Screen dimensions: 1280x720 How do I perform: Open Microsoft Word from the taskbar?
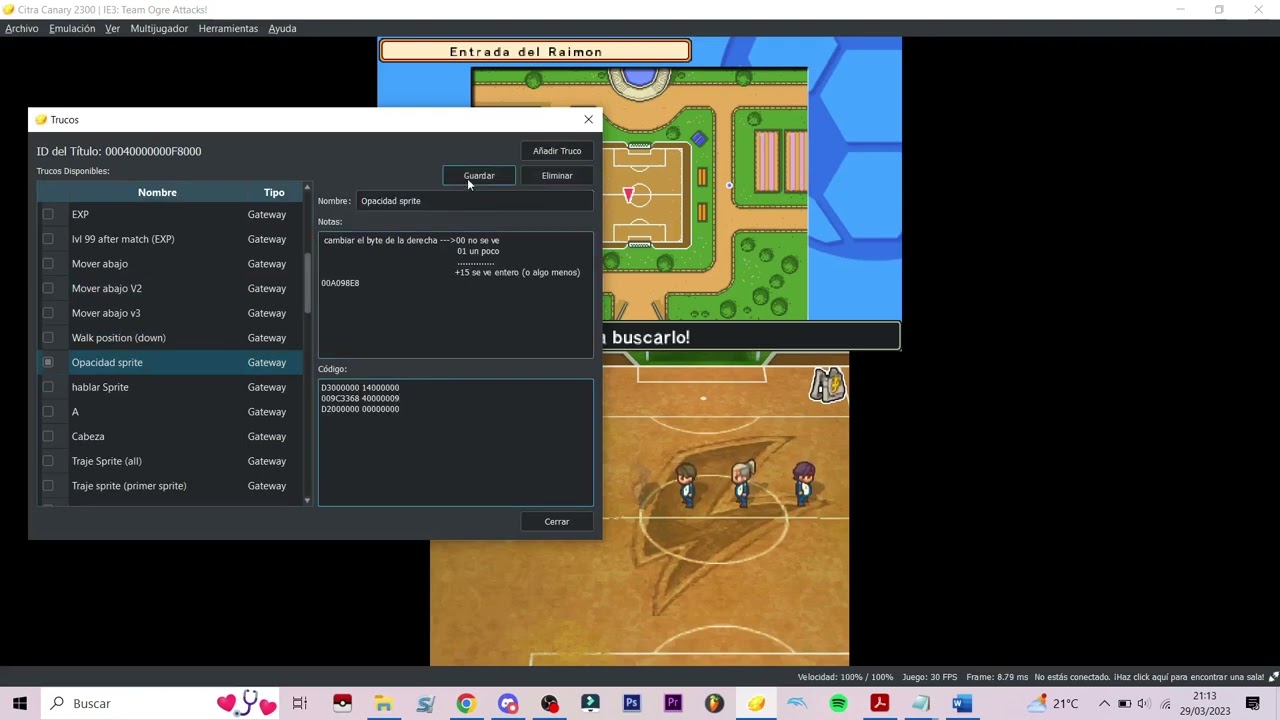(x=962, y=704)
